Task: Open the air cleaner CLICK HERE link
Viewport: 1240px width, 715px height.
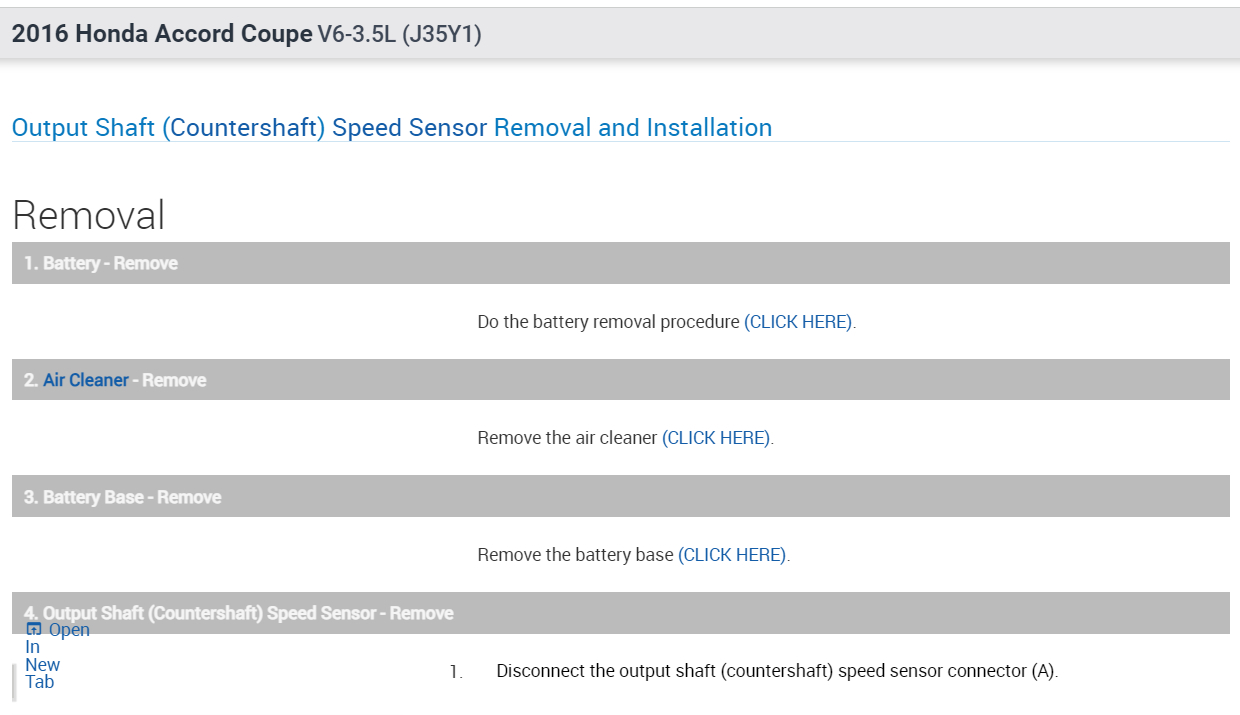Action: (716, 438)
